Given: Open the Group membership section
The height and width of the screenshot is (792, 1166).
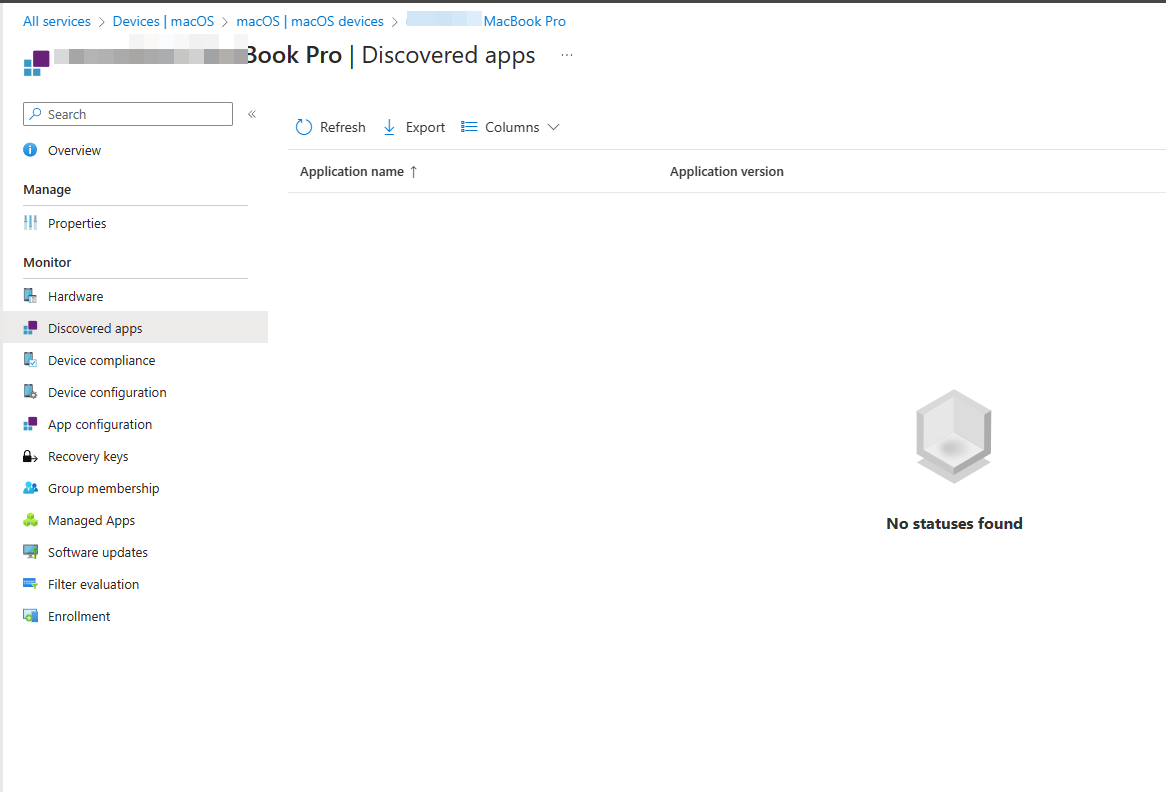Looking at the screenshot, I should (x=103, y=487).
